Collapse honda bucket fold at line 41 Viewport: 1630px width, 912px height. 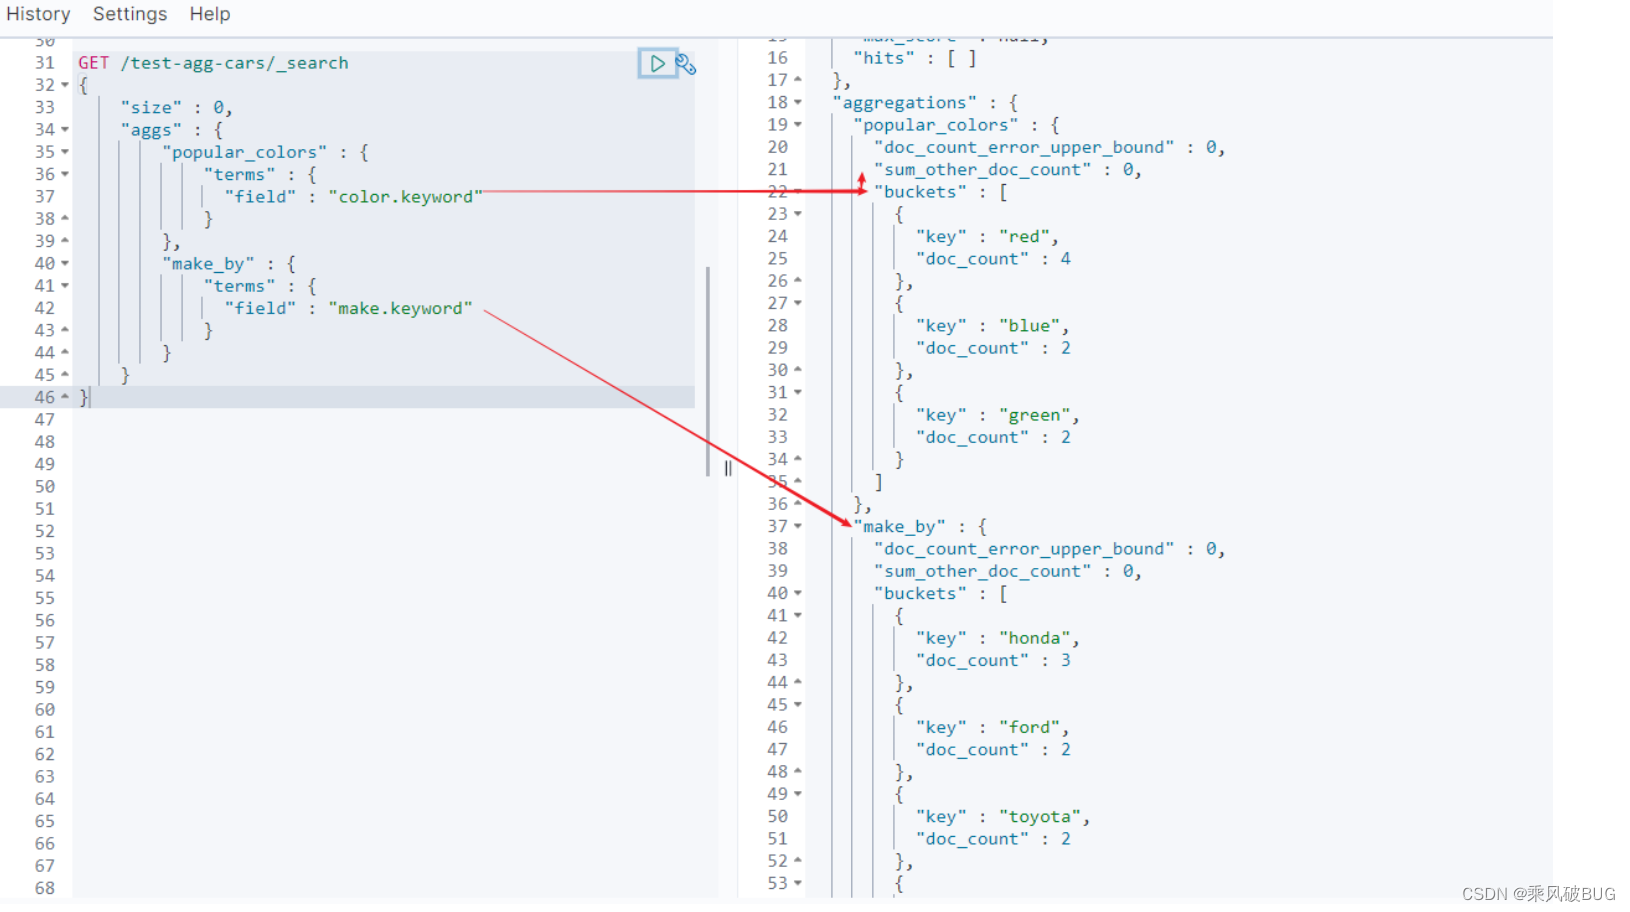798,616
